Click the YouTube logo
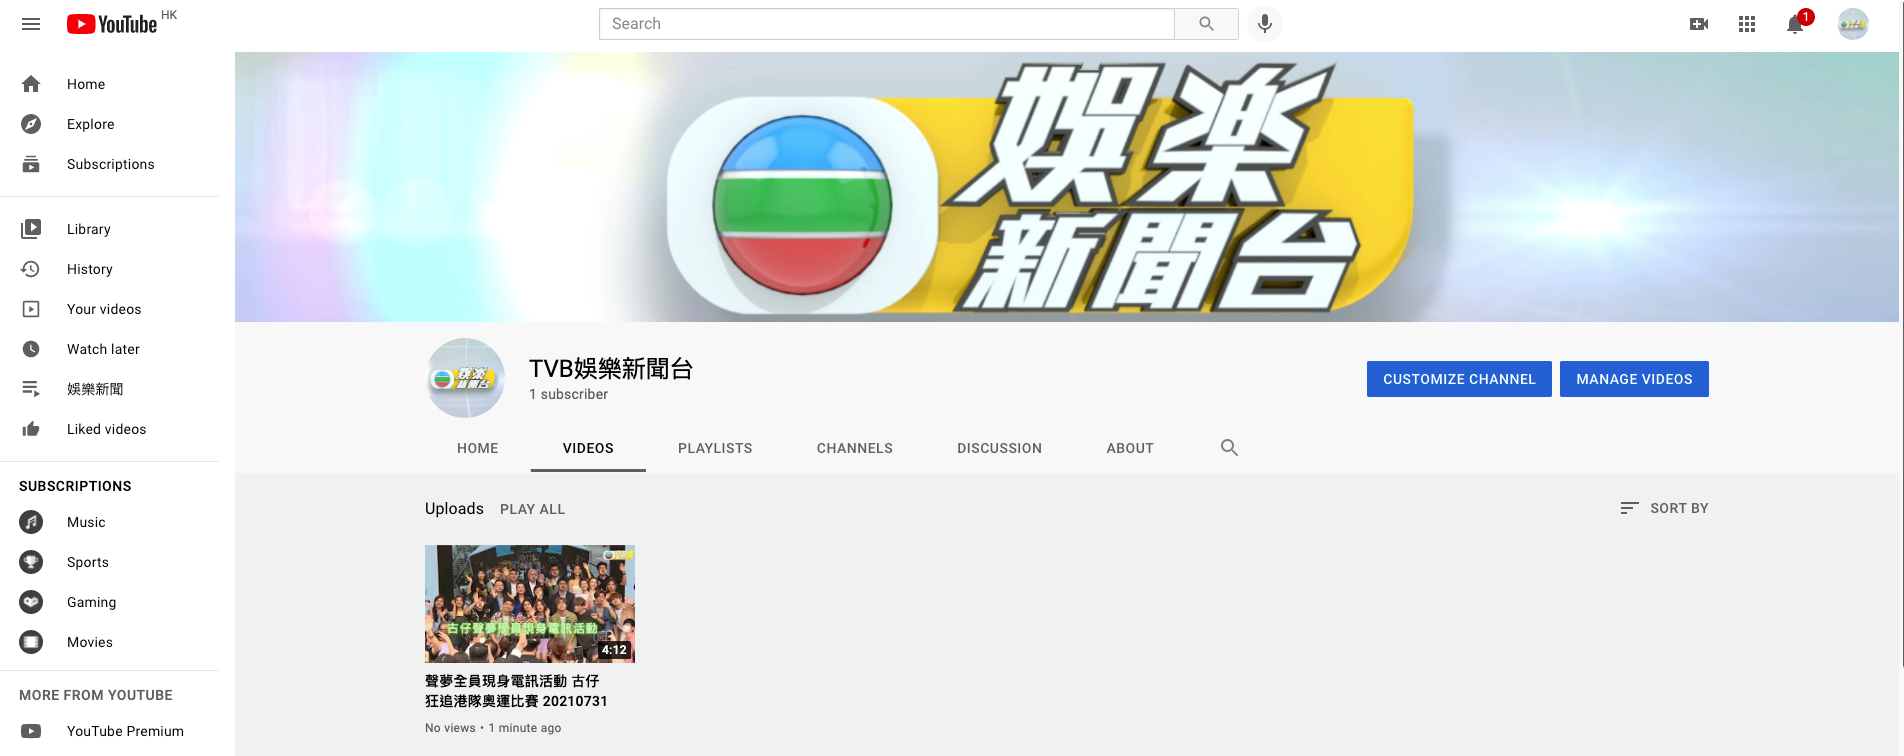This screenshot has width=1904, height=756. [x=112, y=24]
